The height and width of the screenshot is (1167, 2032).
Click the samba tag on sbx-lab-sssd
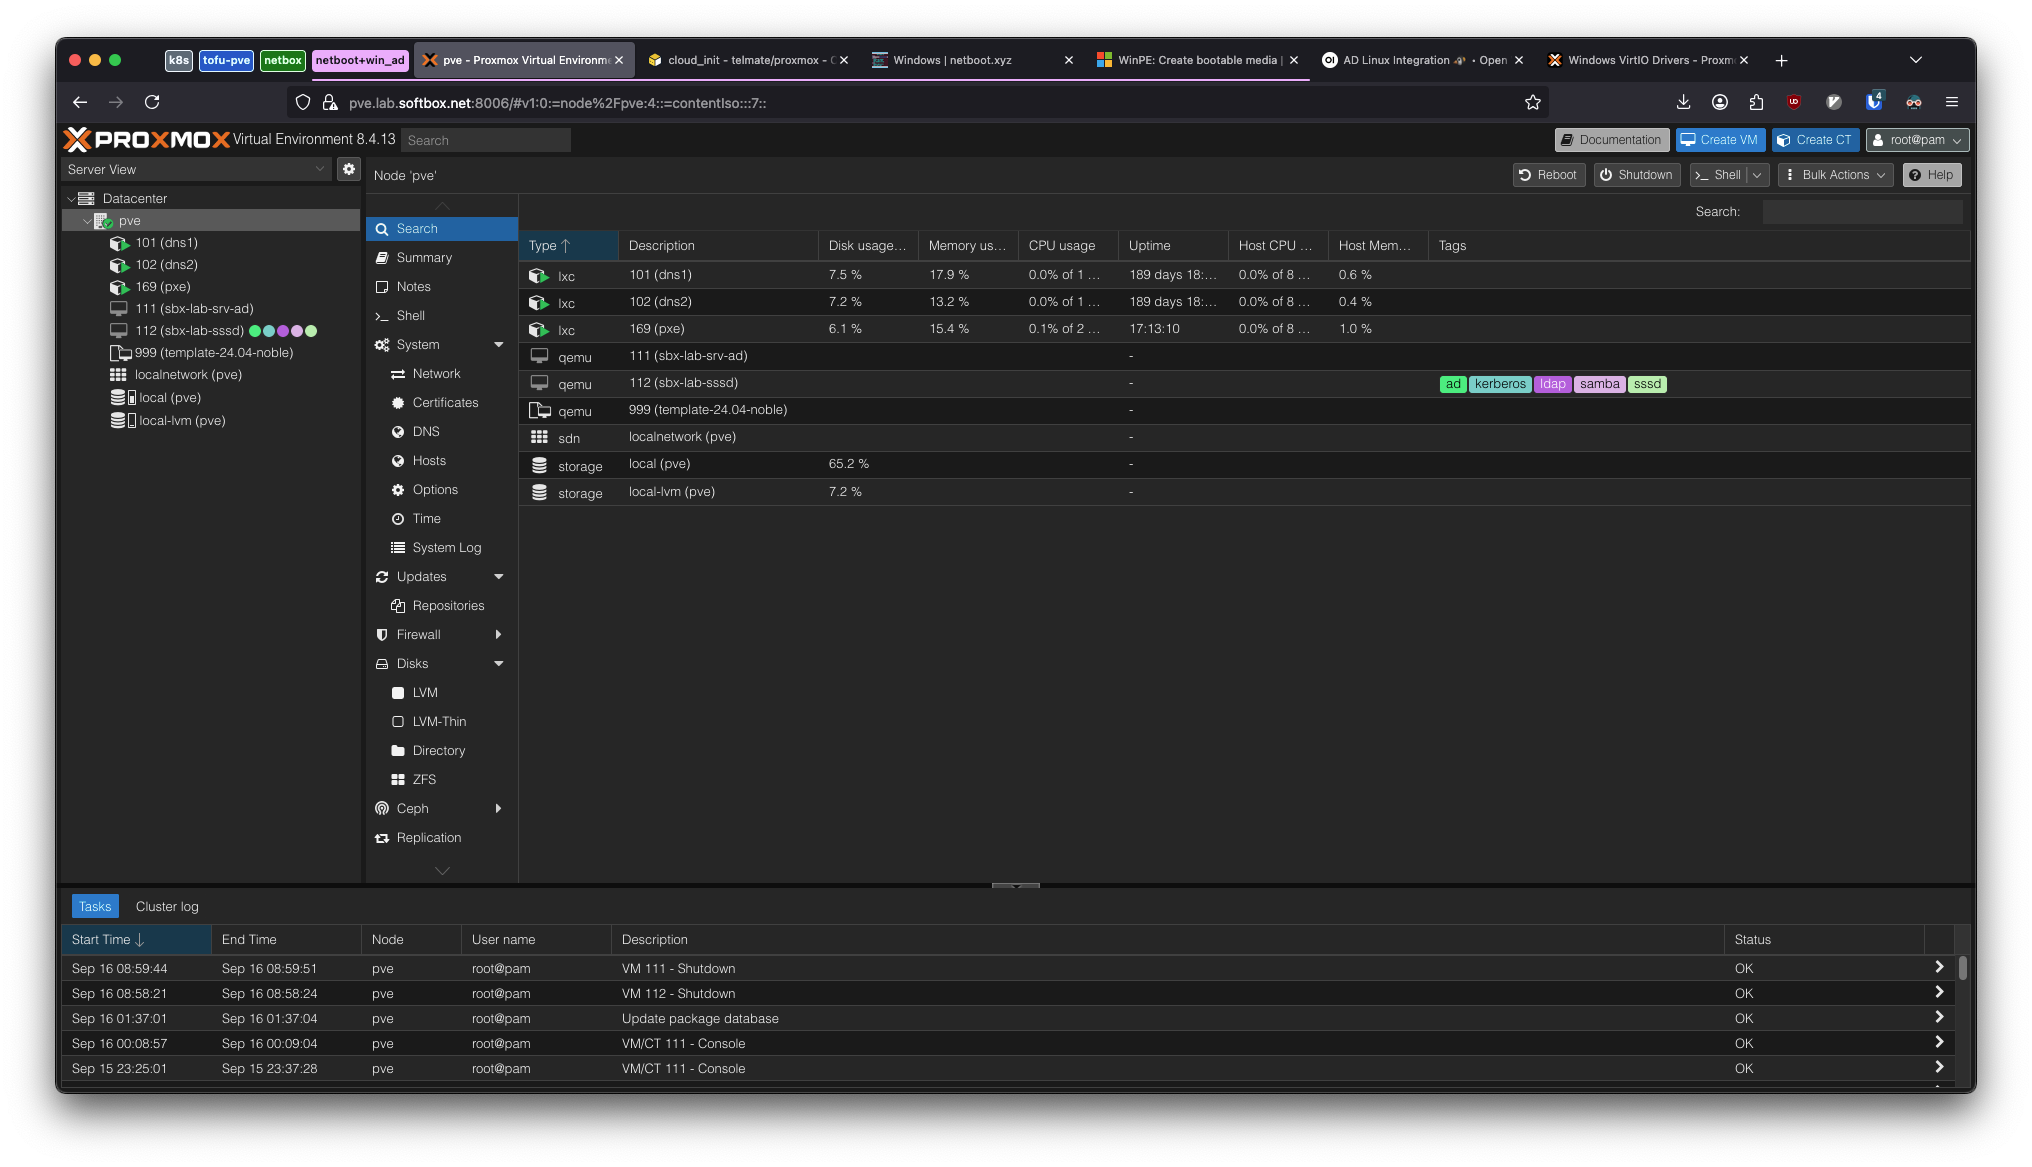point(1599,383)
